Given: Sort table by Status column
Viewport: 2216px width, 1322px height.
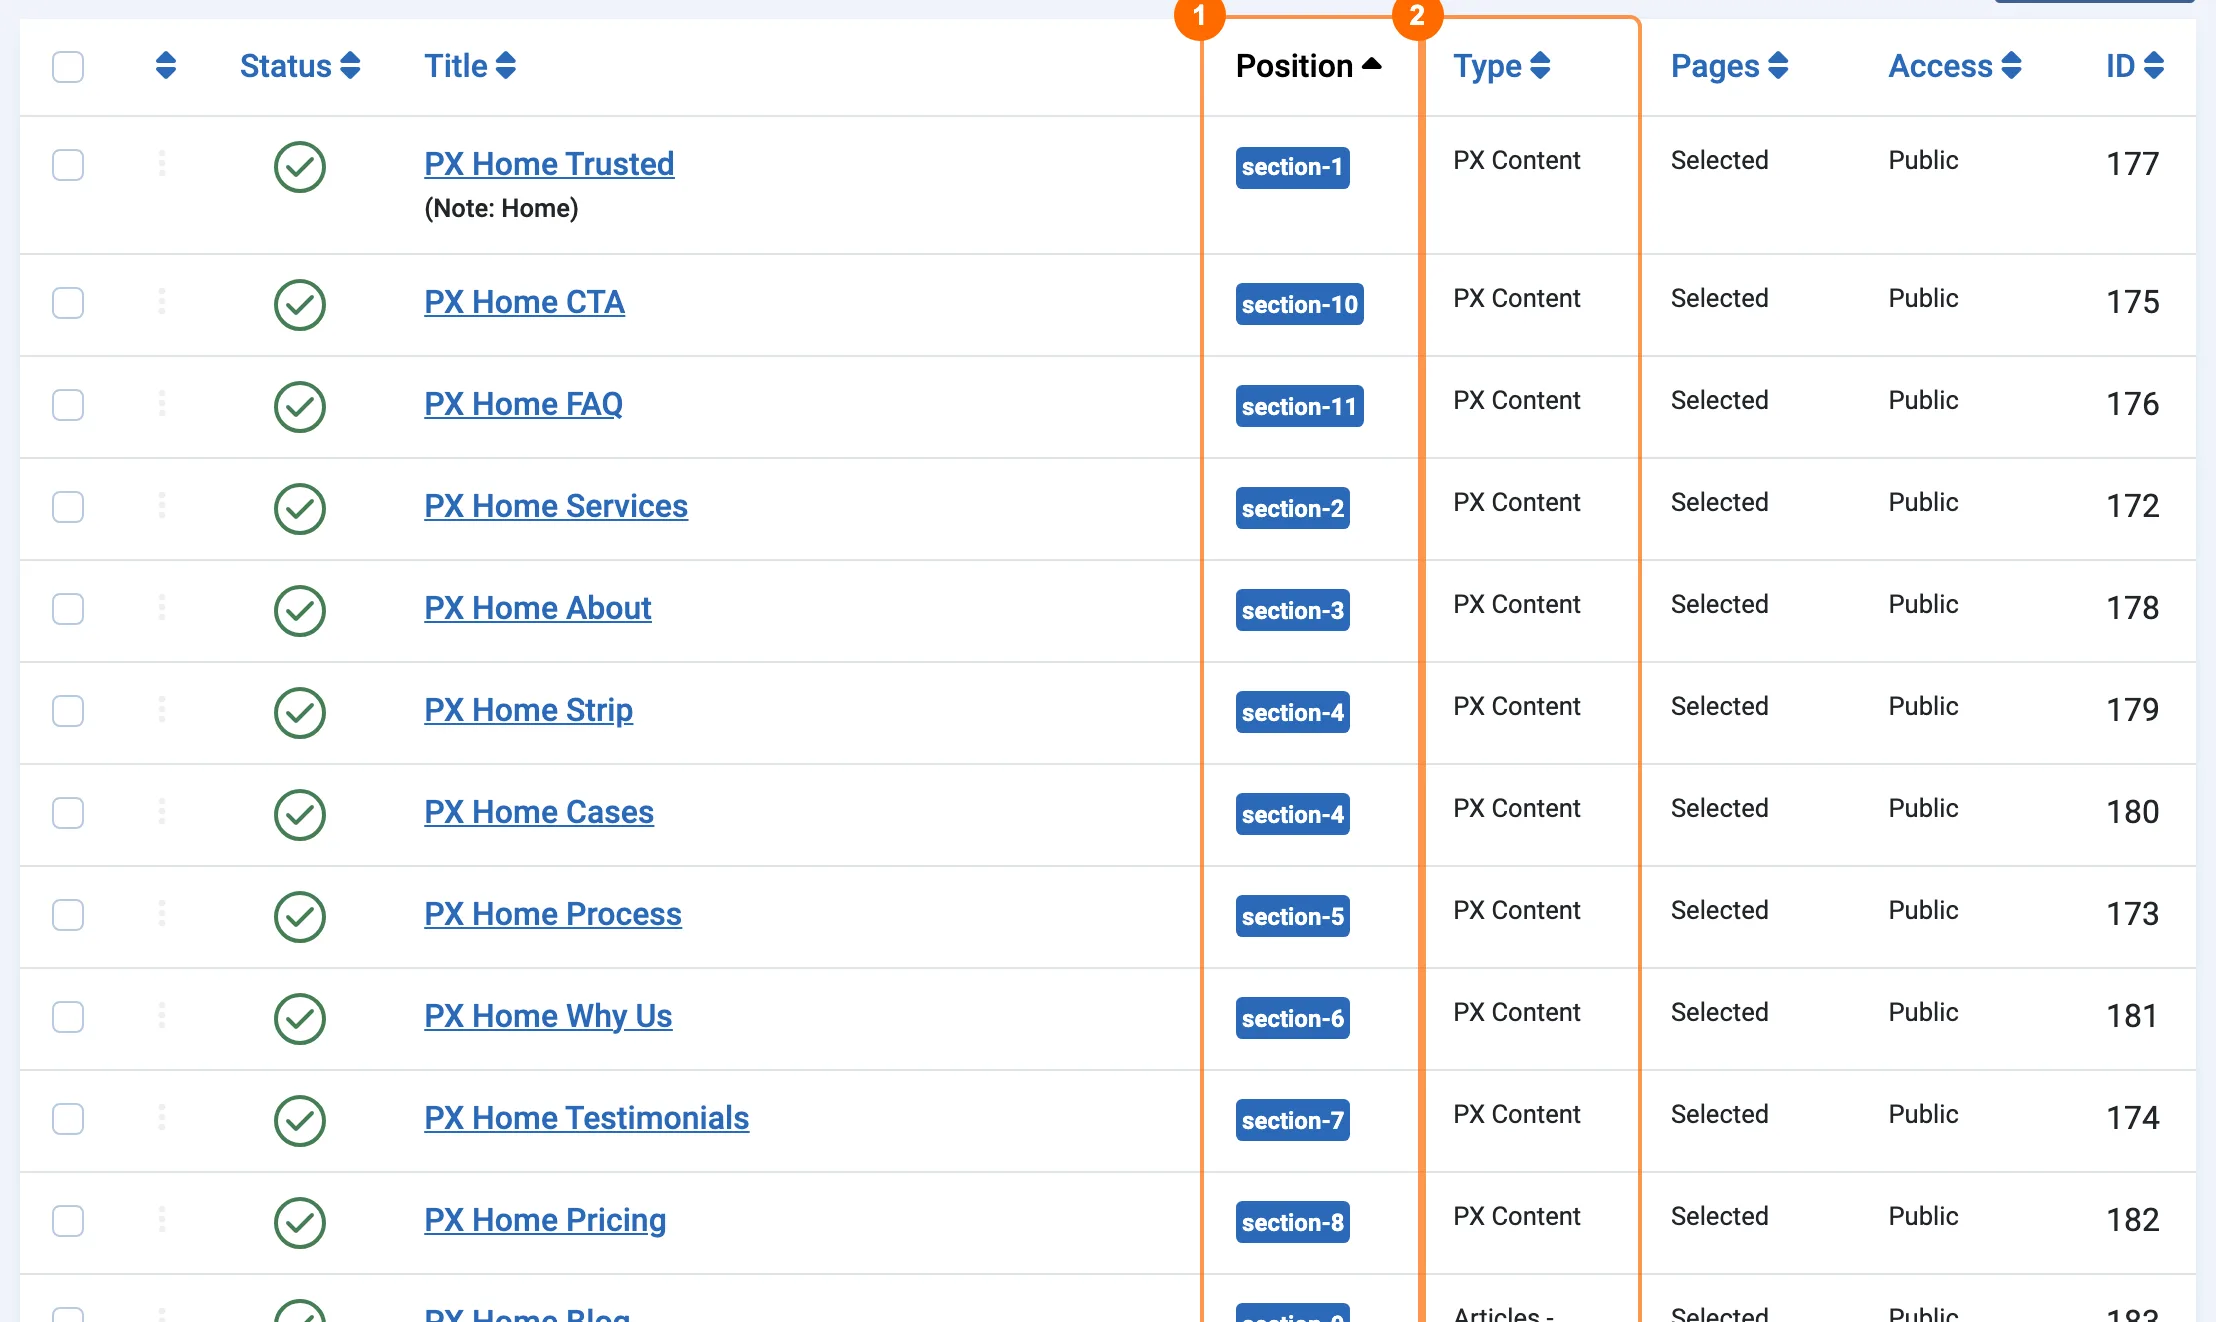Looking at the screenshot, I should (300, 66).
